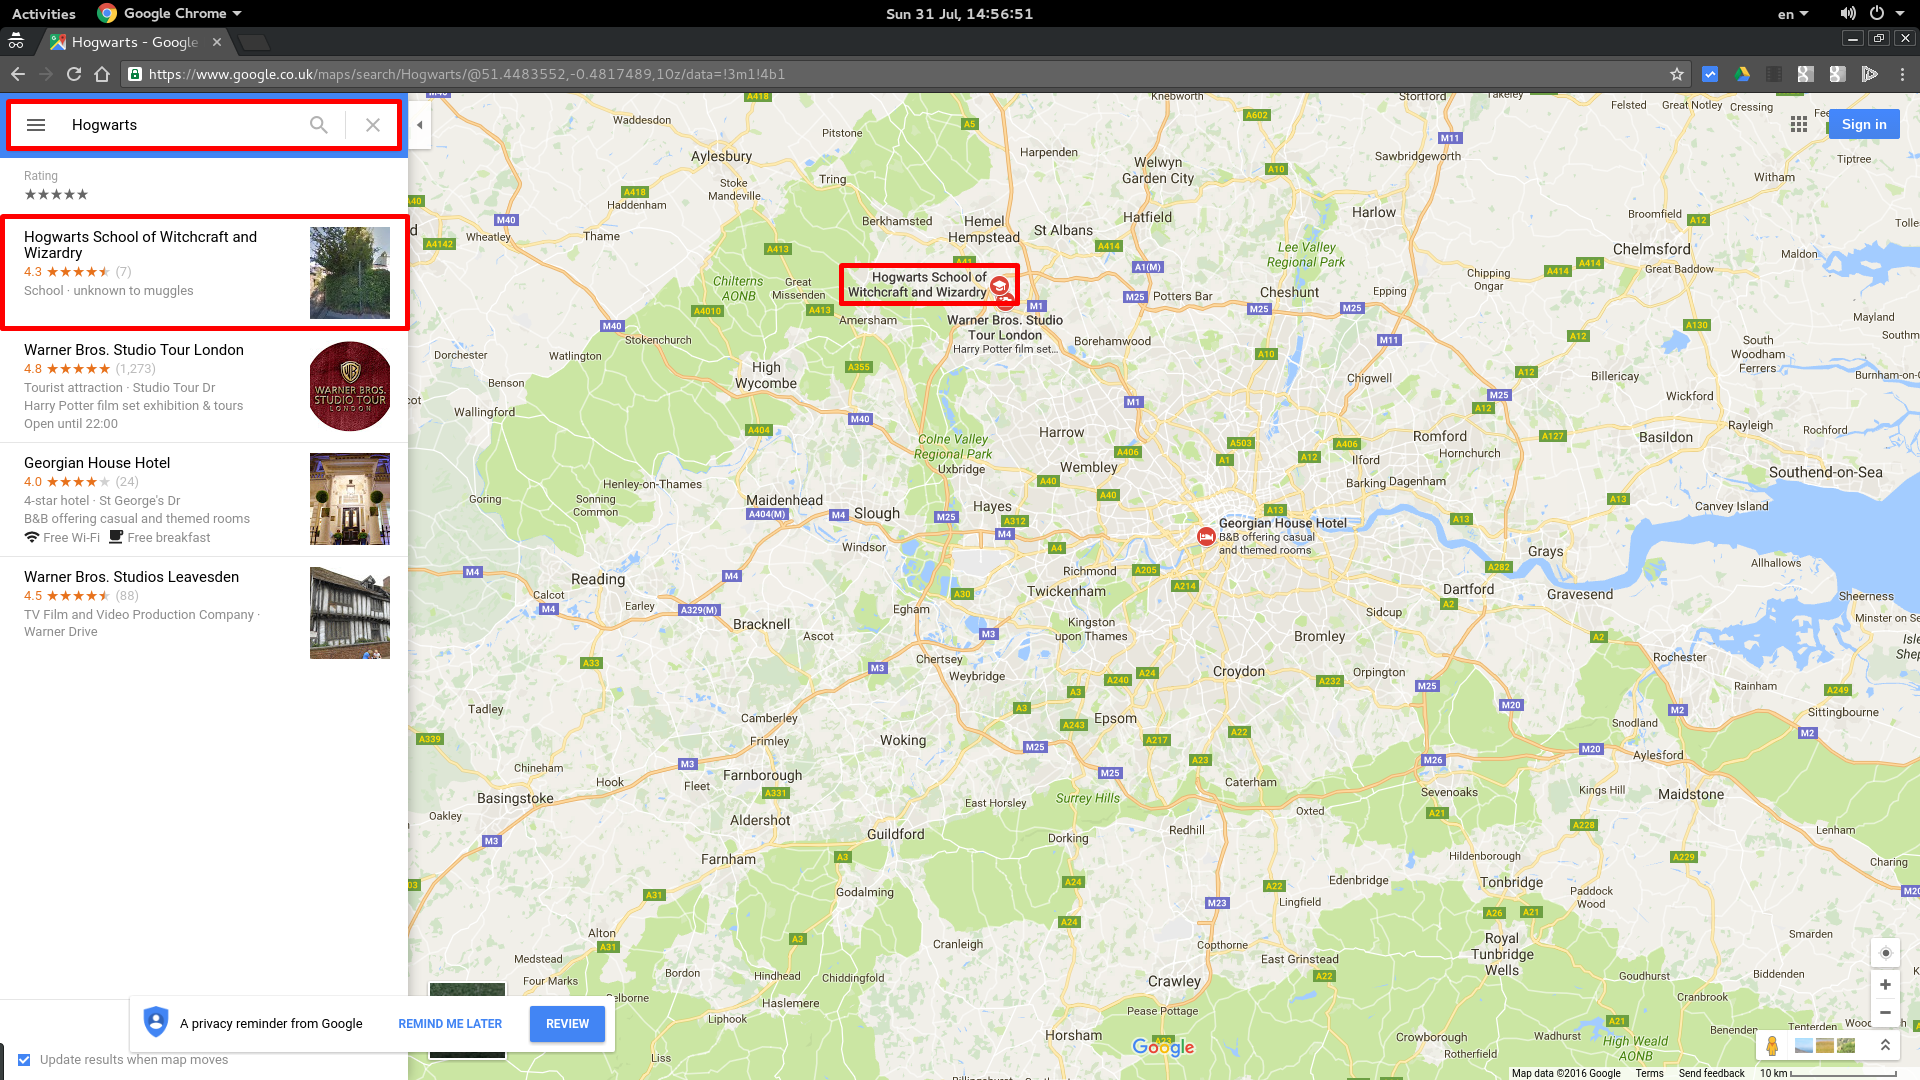Click the REMIND ME LATER button
The height and width of the screenshot is (1080, 1920).
pyautogui.click(x=448, y=1022)
